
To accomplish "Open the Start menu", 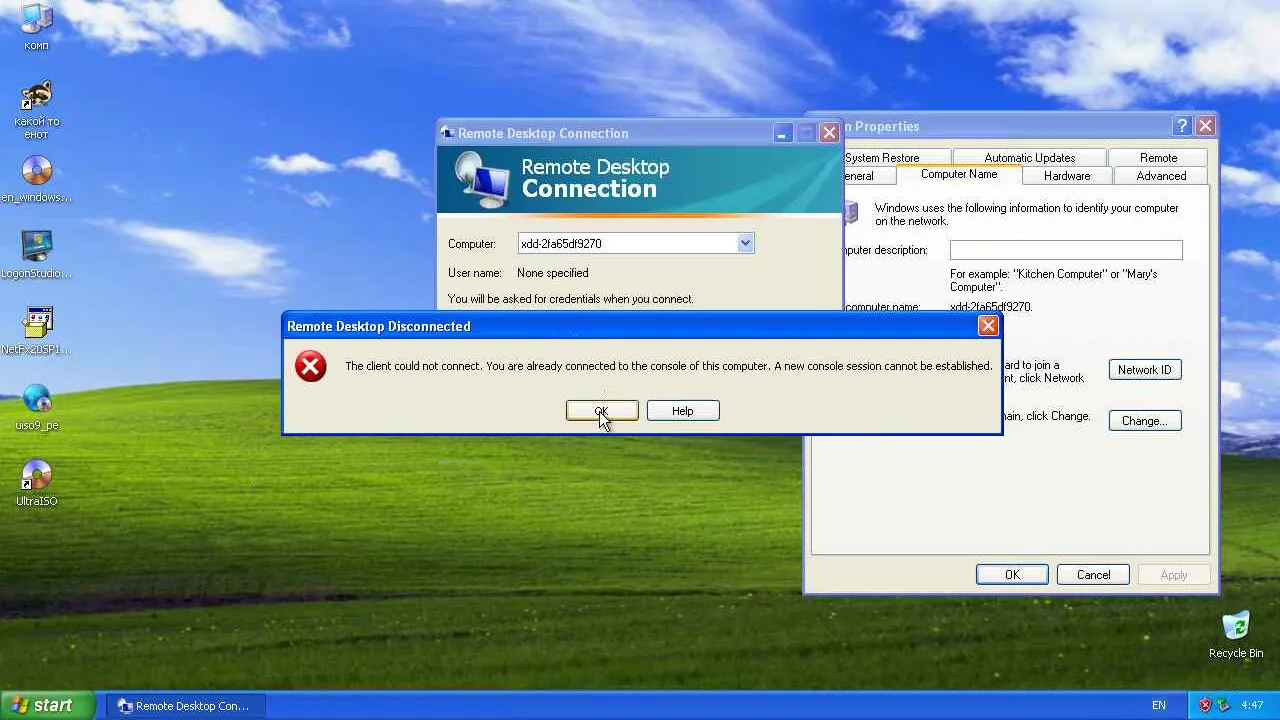I will tap(47, 705).
